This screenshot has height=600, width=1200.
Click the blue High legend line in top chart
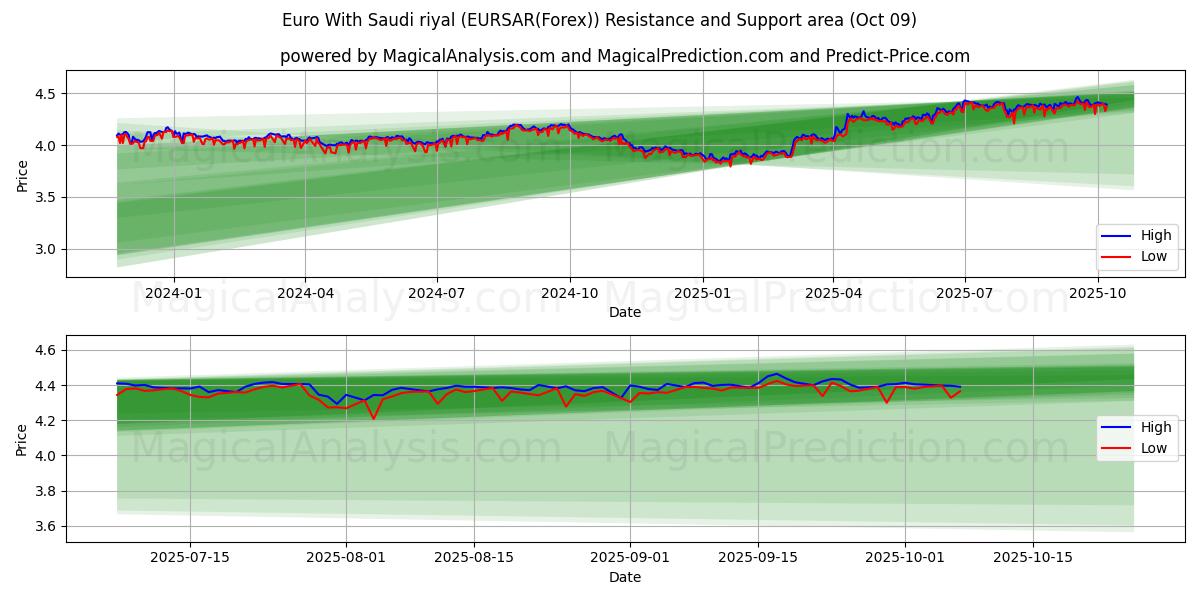coord(1116,236)
